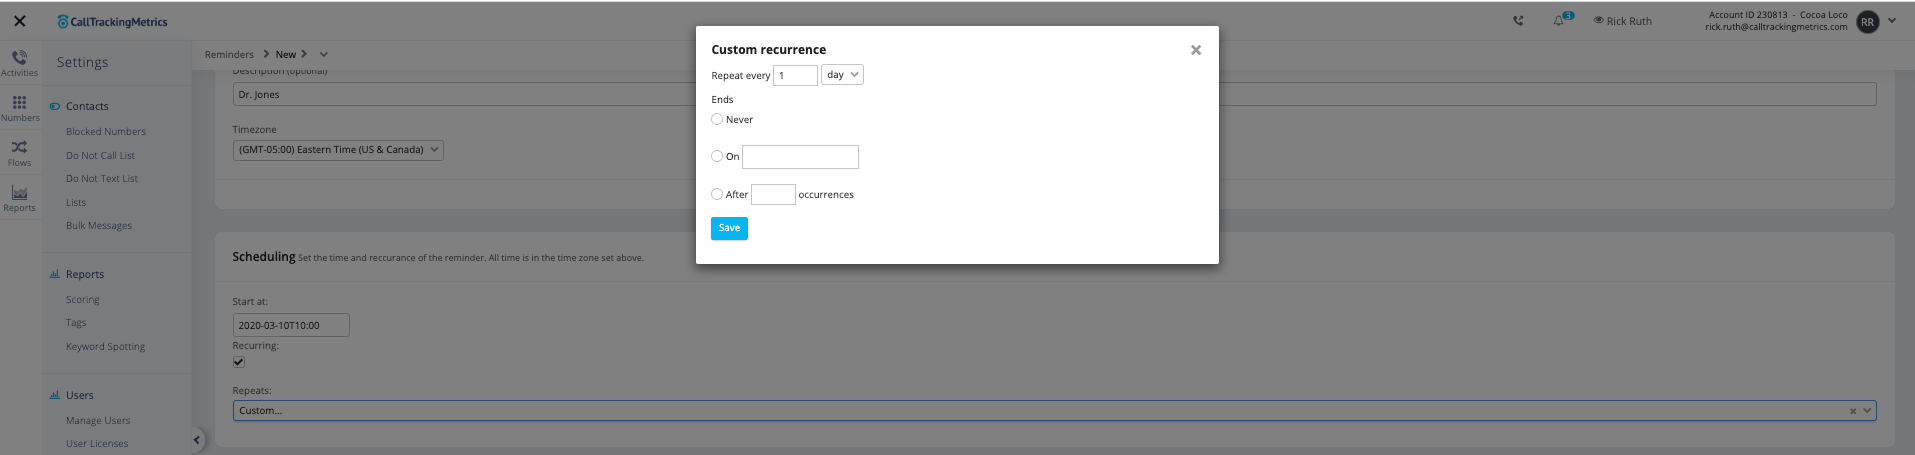
Task: Select the On date radio button
Action: pyautogui.click(x=717, y=156)
